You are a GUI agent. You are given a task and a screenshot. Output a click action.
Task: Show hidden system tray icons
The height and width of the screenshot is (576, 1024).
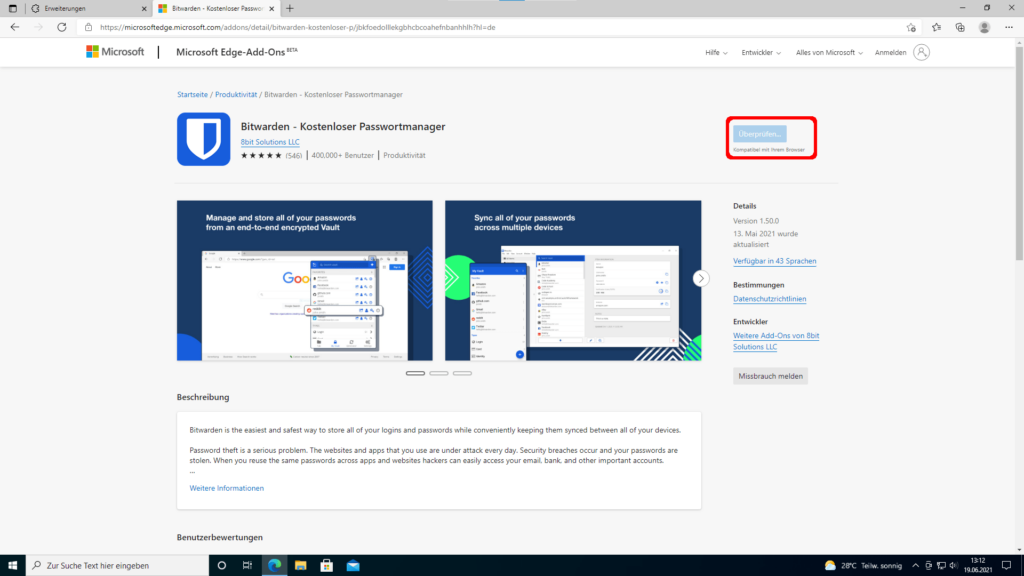point(916,566)
